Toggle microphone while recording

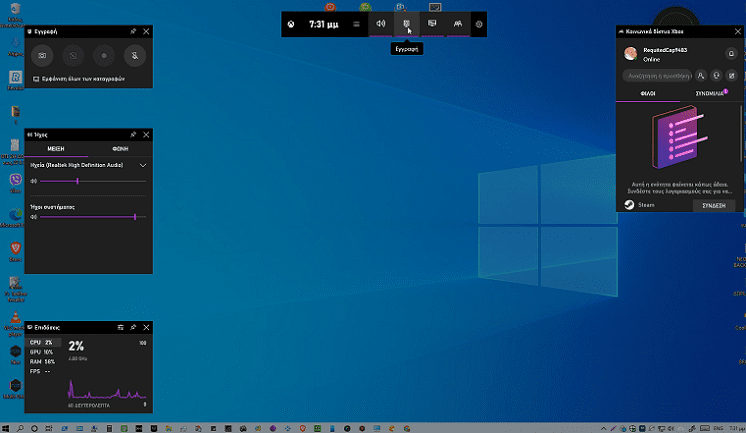click(135, 56)
